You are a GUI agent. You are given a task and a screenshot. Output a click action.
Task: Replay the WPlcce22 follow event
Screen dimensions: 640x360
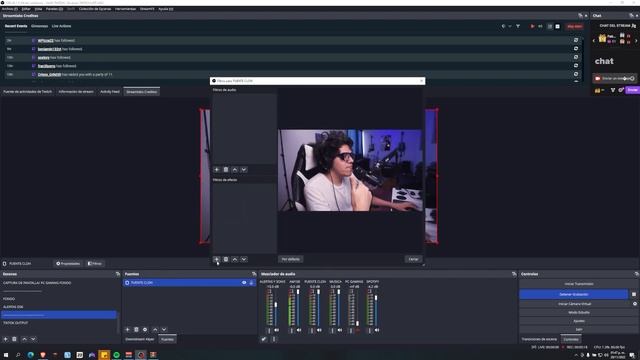tap(576, 40)
